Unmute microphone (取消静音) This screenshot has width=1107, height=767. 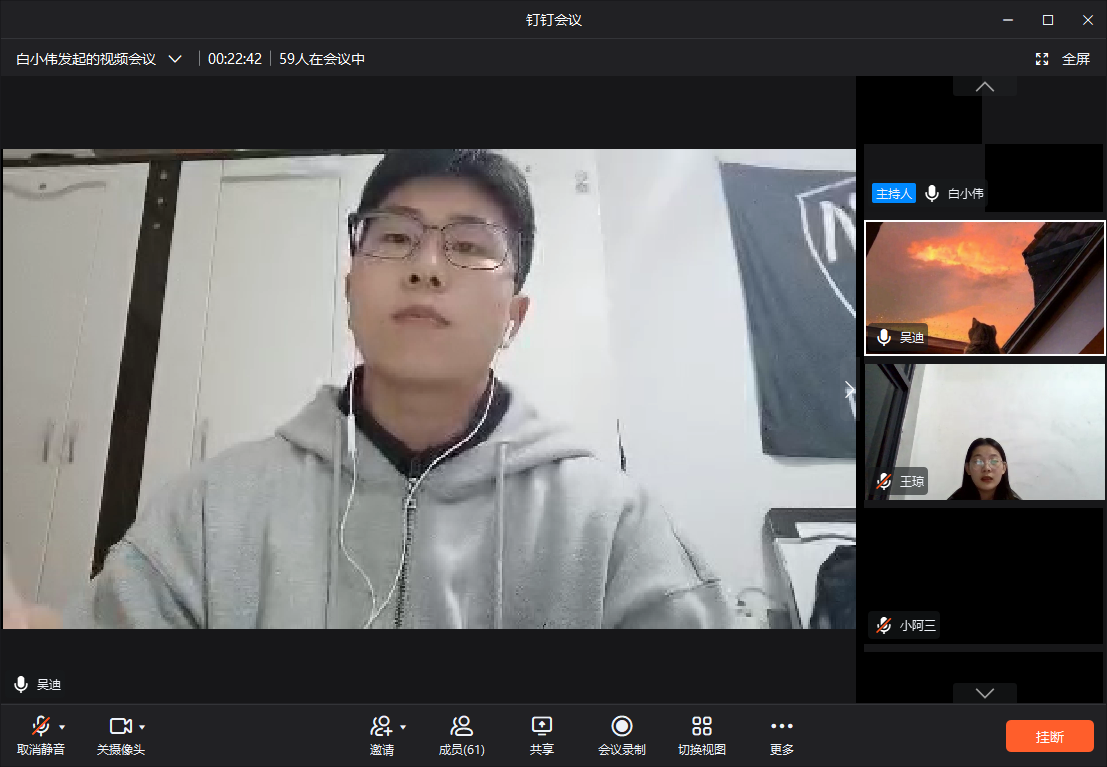pos(41,727)
